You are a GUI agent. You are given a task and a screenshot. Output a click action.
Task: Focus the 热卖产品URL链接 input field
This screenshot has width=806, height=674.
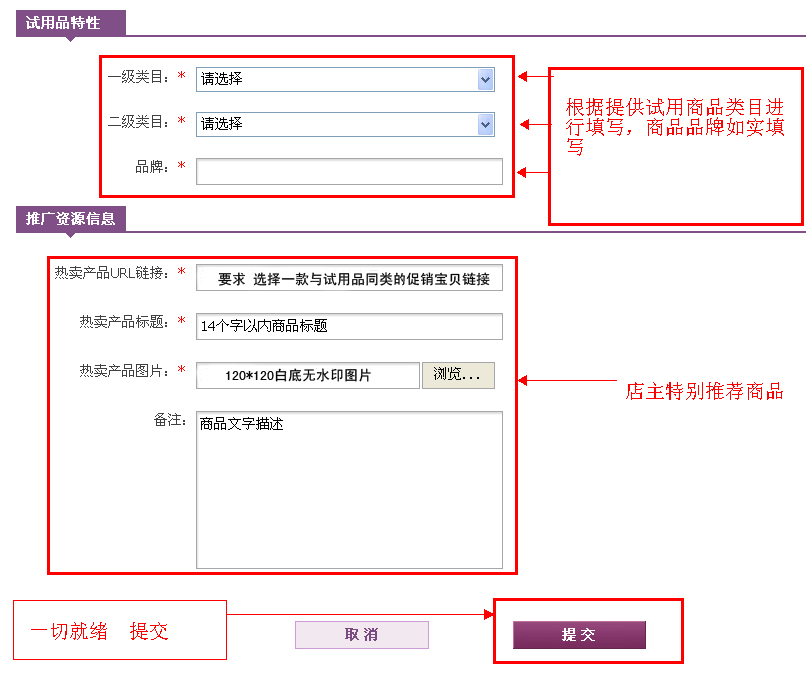point(349,278)
